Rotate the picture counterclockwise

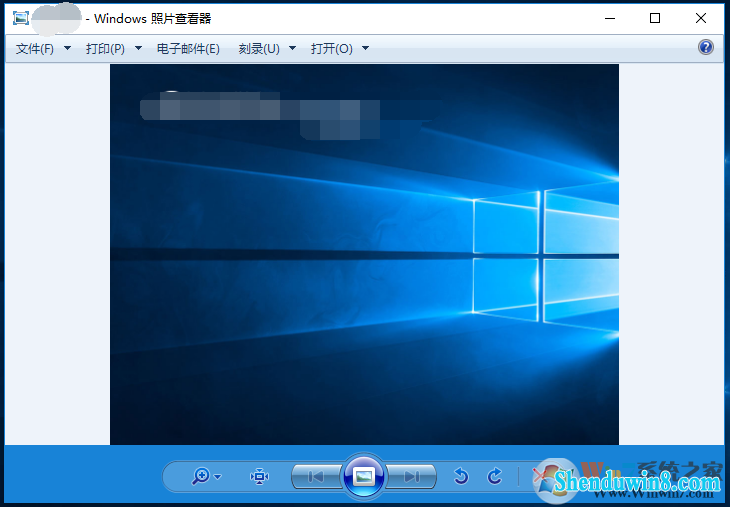(461, 476)
